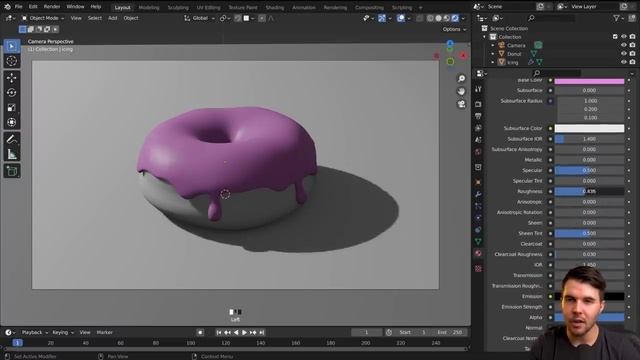The height and width of the screenshot is (360, 640).
Task: Open Object Data green triangle tab
Action: coord(478,242)
